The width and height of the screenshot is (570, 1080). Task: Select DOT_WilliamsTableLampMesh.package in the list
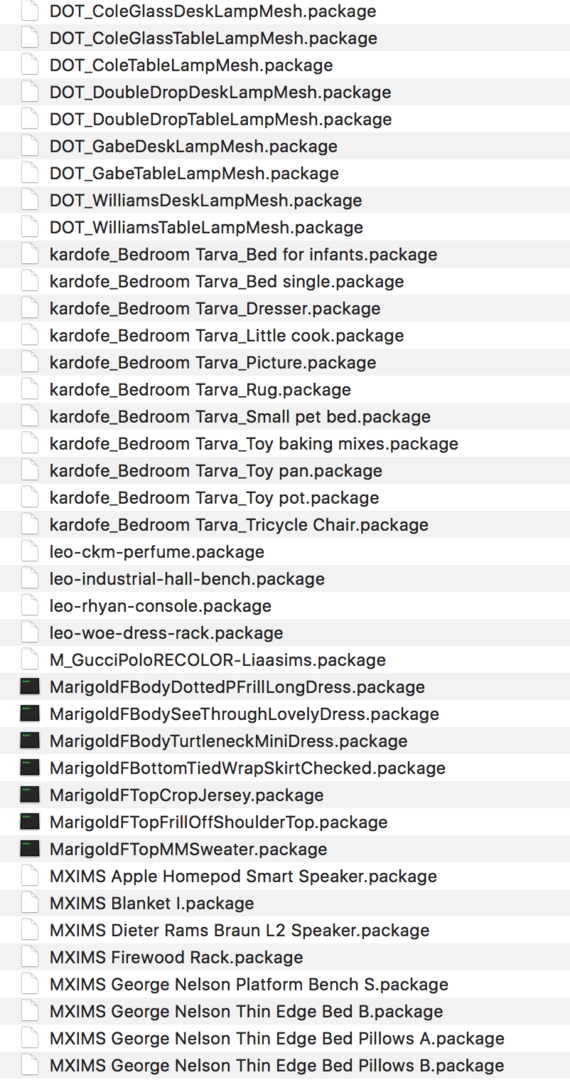207,227
